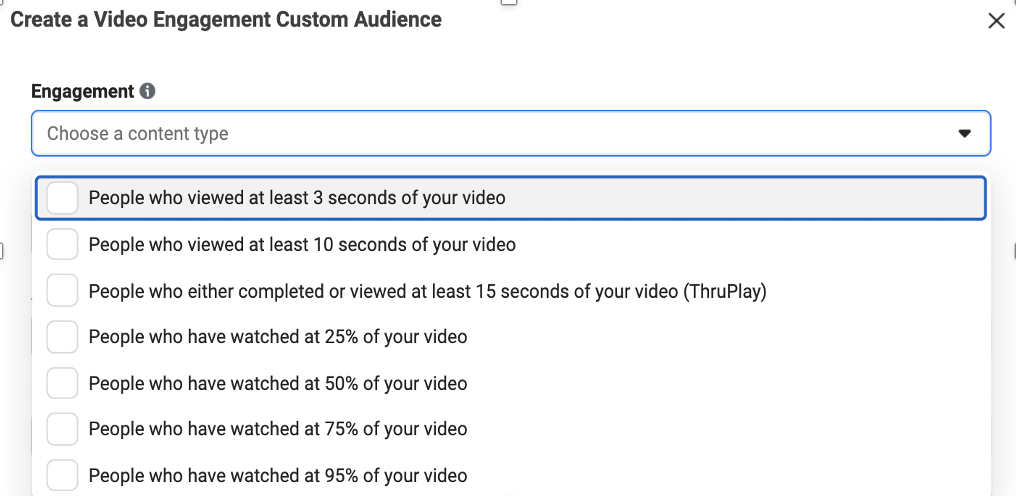Image resolution: width=1016 pixels, height=496 pixels.
Task: Choose 'viewed at least 10 seconds' option text
Action: tap(302, 244)
